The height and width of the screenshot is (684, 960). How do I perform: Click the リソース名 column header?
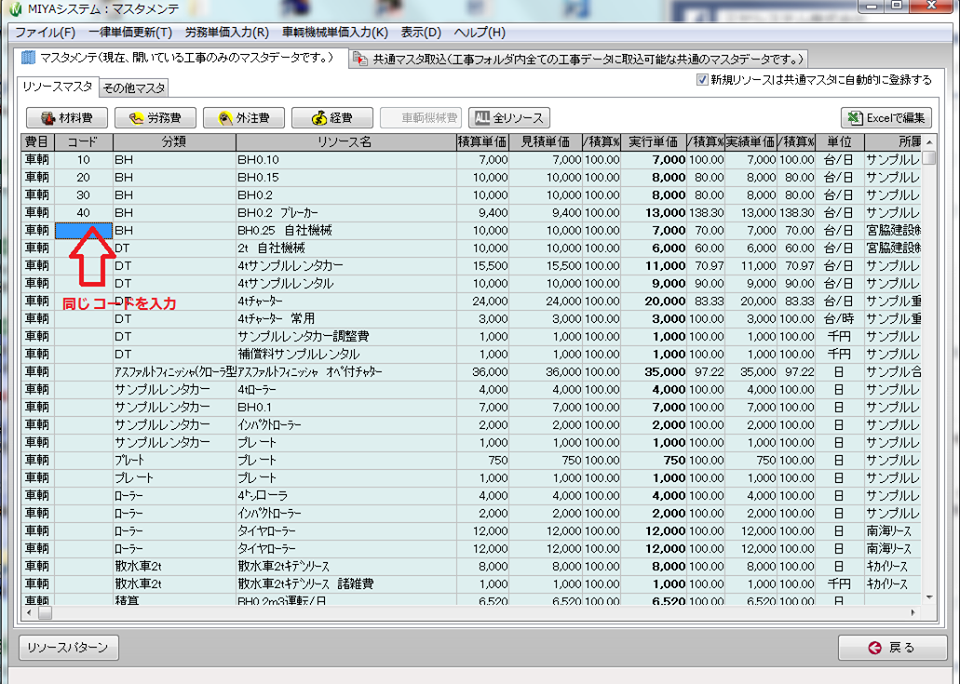pyautogui.click(x=346, y=142)
